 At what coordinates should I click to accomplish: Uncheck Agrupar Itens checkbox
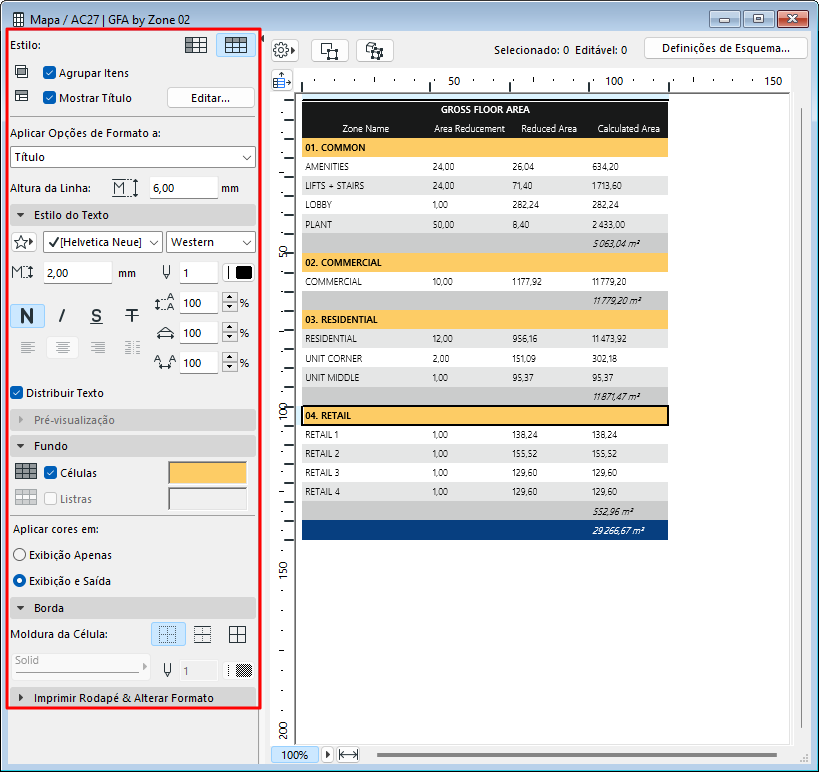(x=50, y=73)
